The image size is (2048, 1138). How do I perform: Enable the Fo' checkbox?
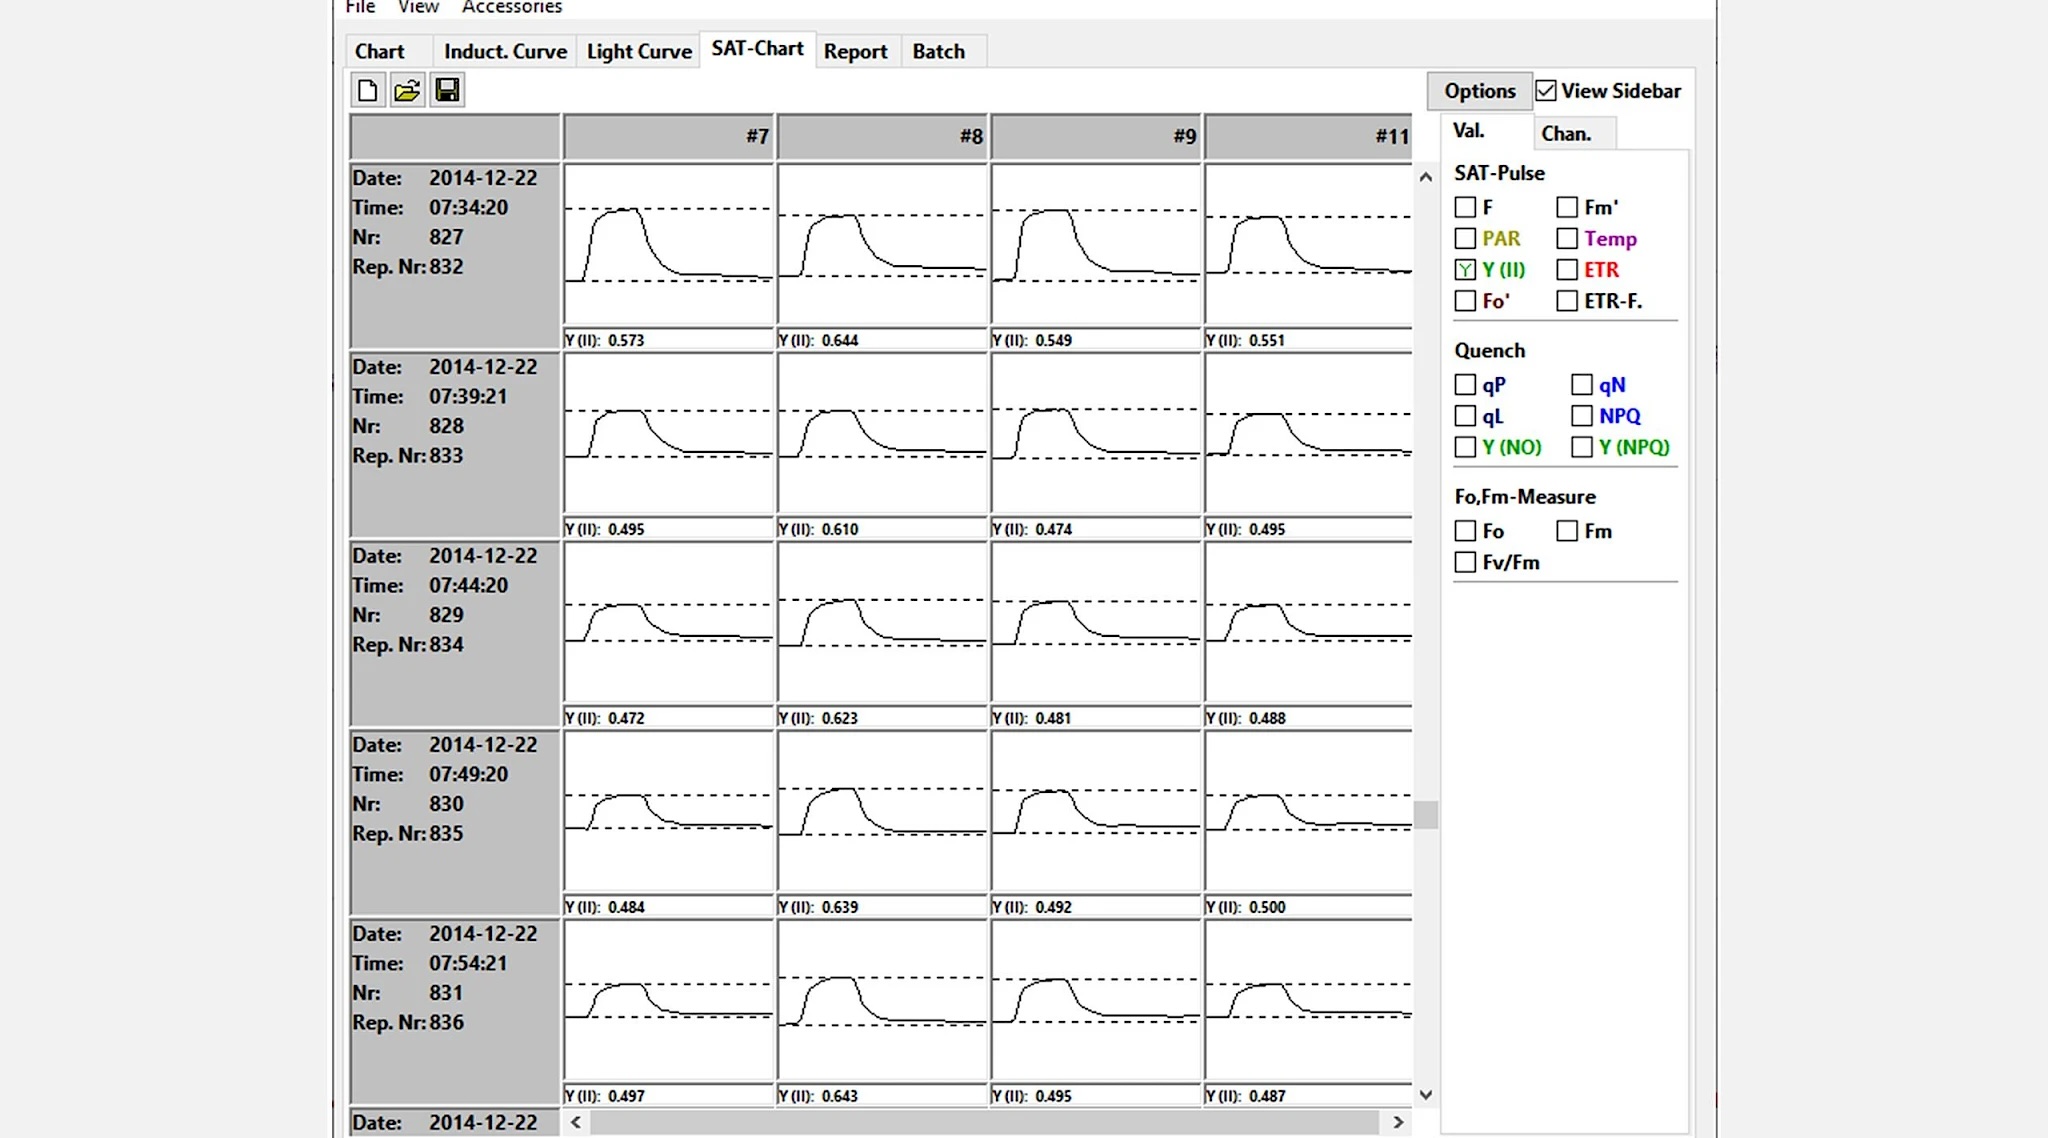pos(1465,300)
